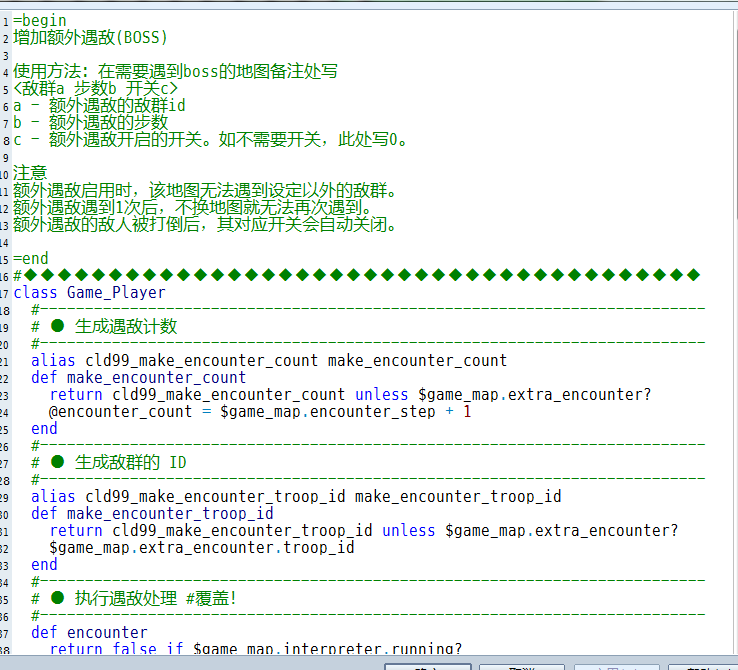Click the 'return cld99_make_encounter_troop_id unless' line

pos(364,530)
